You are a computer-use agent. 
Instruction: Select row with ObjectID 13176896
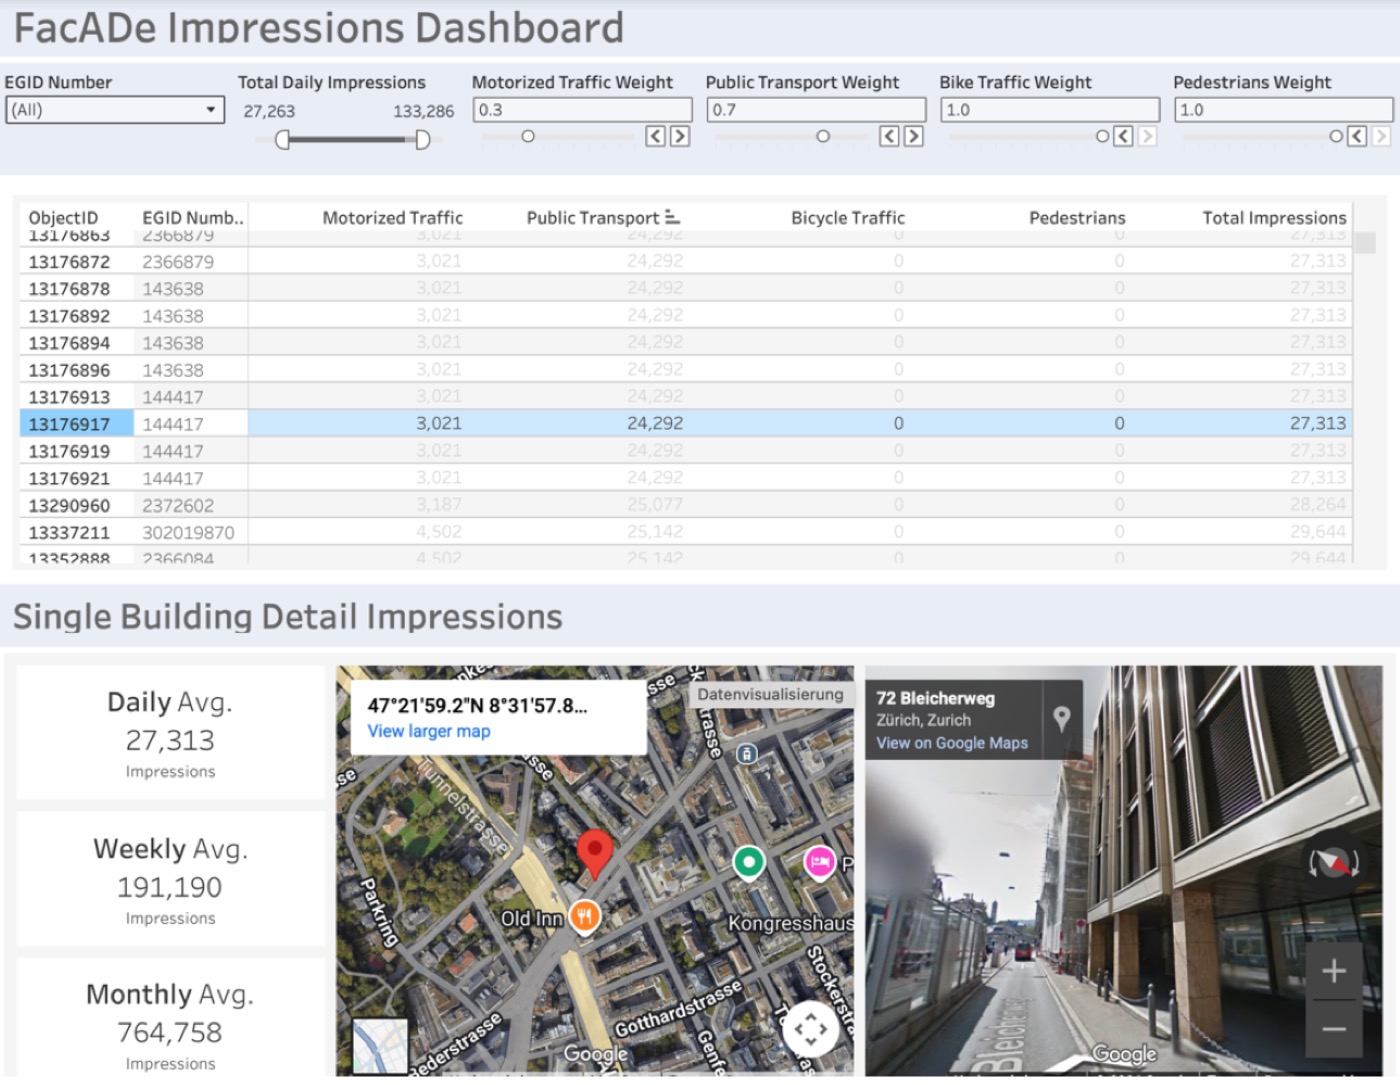coord(686,369)
